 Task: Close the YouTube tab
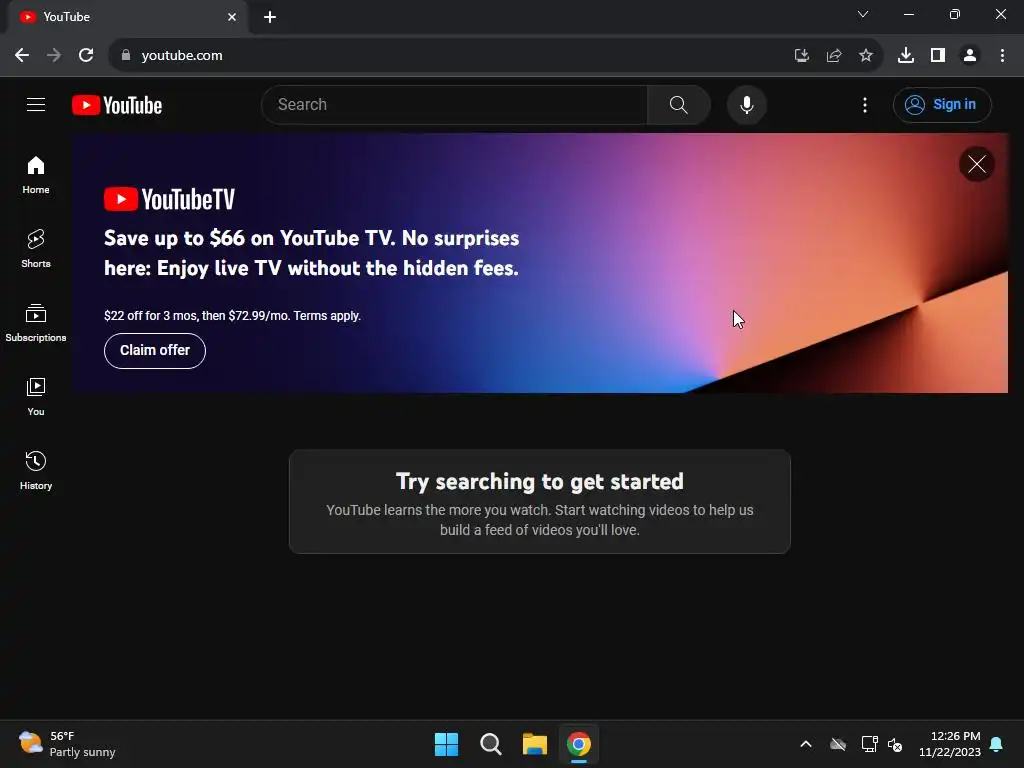pos(232,17)
